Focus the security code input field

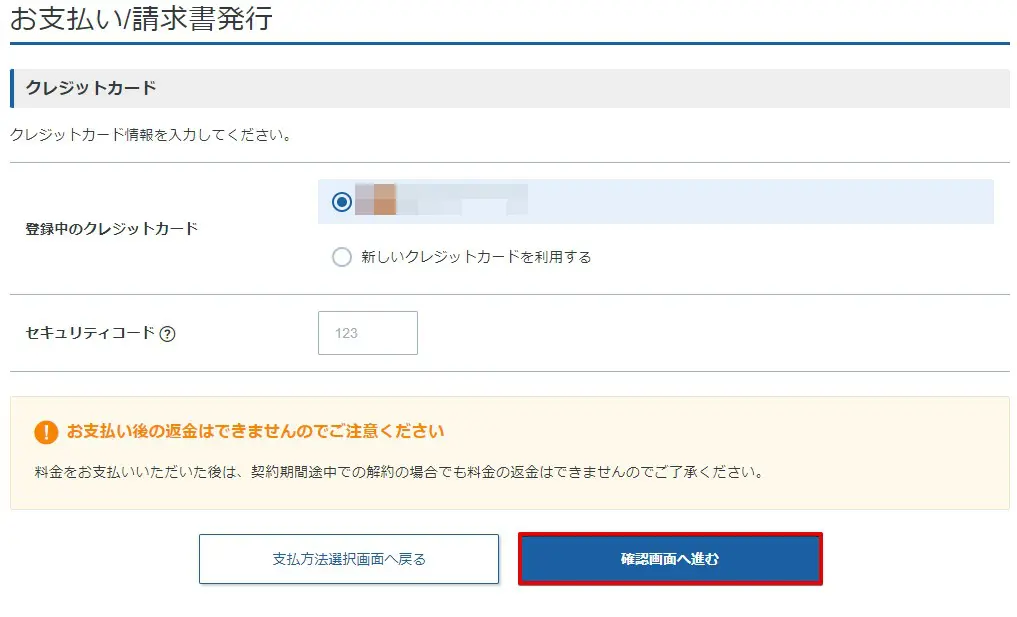click(367, 333)
